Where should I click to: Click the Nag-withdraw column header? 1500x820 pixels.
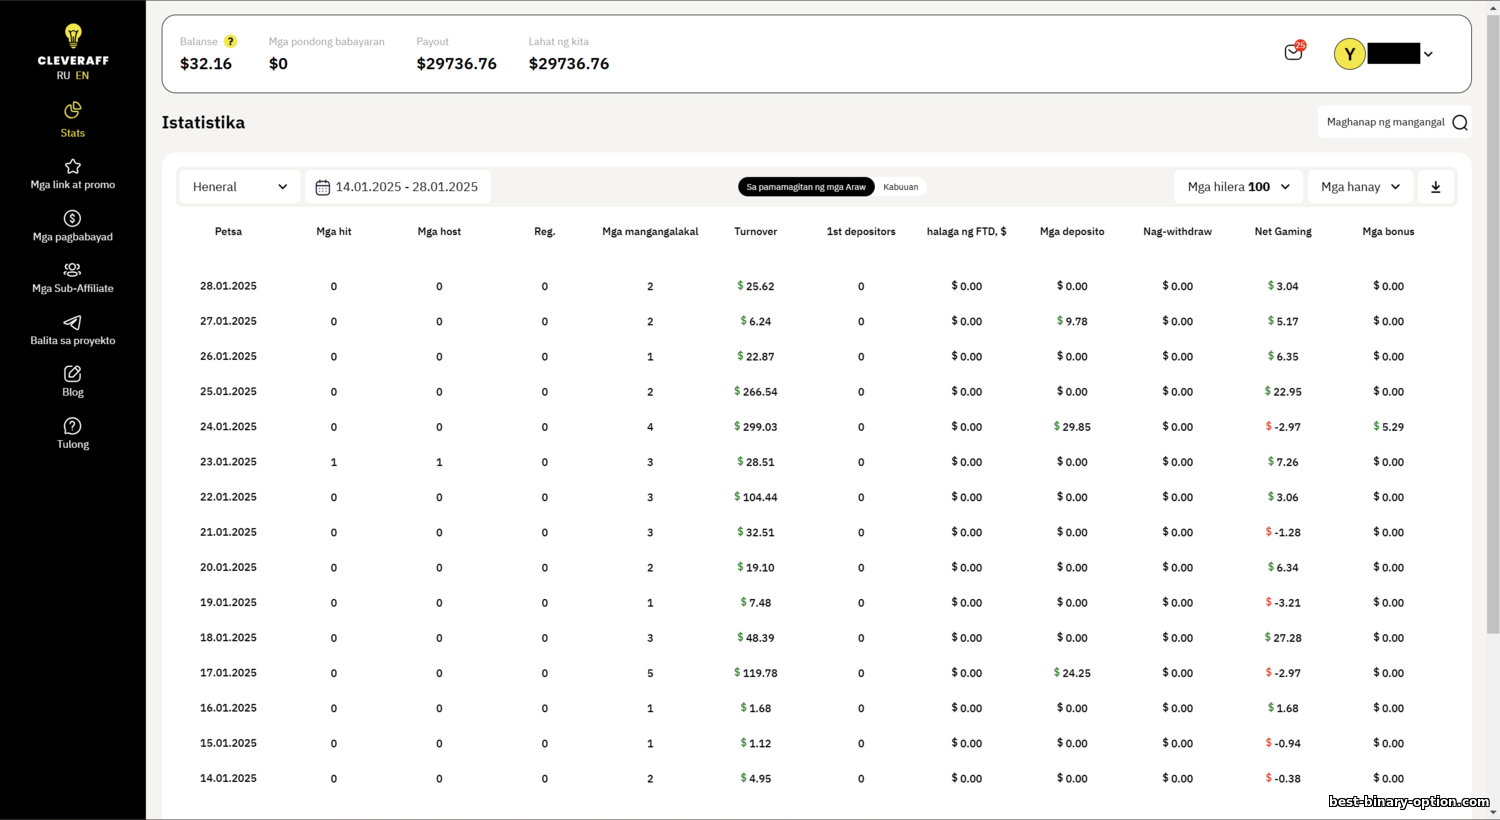[1177, 231]
